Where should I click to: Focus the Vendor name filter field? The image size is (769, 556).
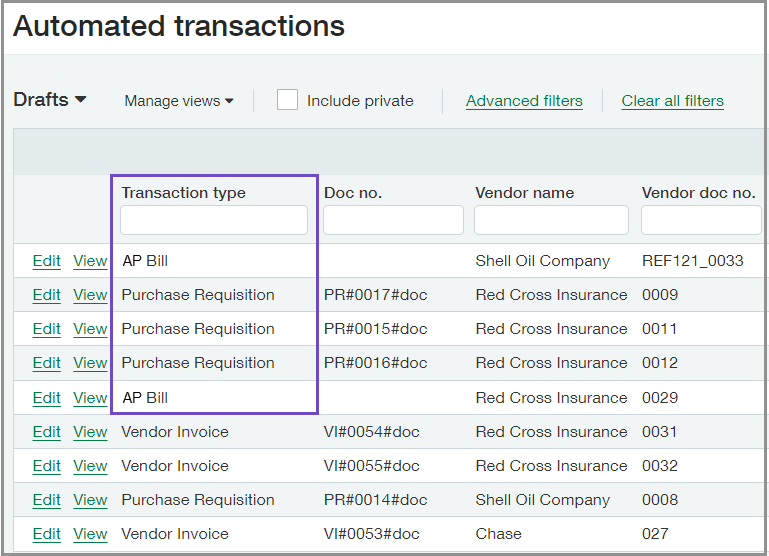point(551,220)
